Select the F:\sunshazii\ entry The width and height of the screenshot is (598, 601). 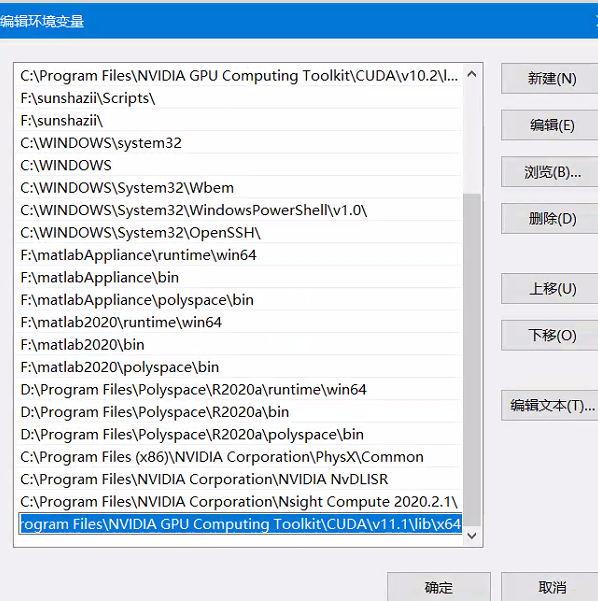click(x=238, y=121)
